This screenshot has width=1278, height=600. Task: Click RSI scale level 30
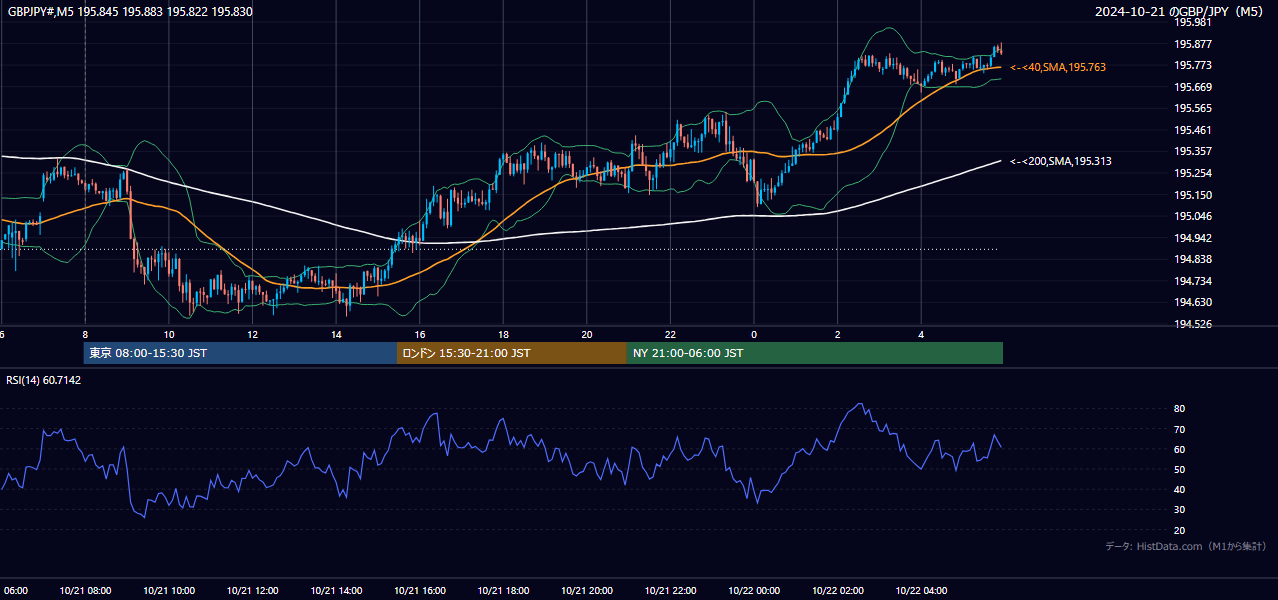(x=1179, y=510)
